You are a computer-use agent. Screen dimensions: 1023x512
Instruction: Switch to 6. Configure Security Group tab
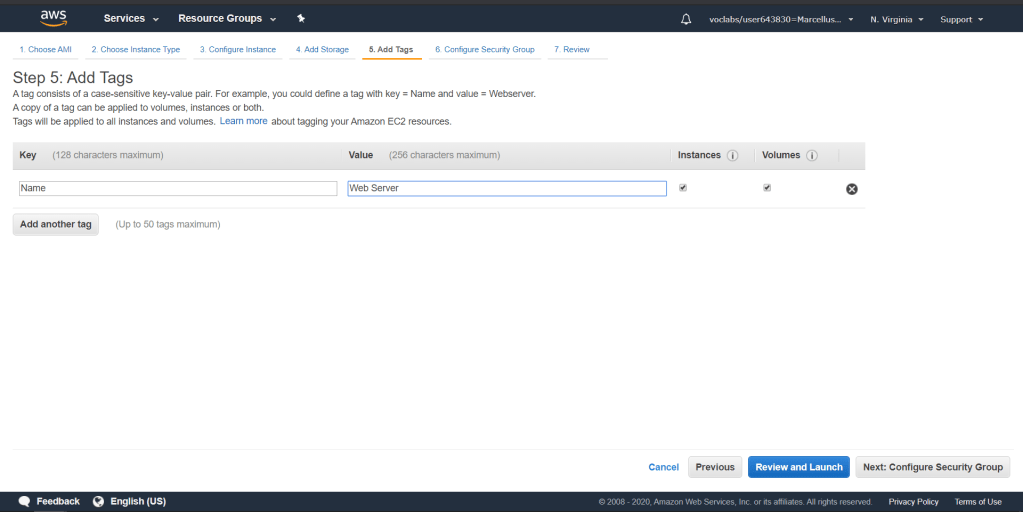point(484,49)
